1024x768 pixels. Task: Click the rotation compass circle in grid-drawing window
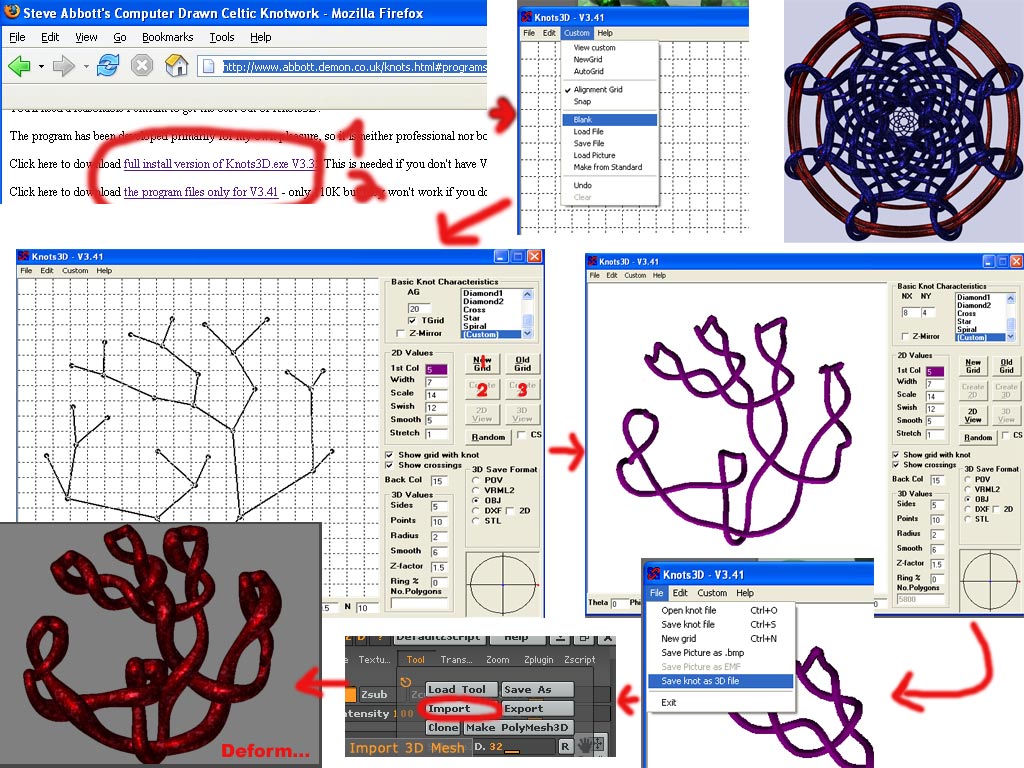tap(503, 585)
